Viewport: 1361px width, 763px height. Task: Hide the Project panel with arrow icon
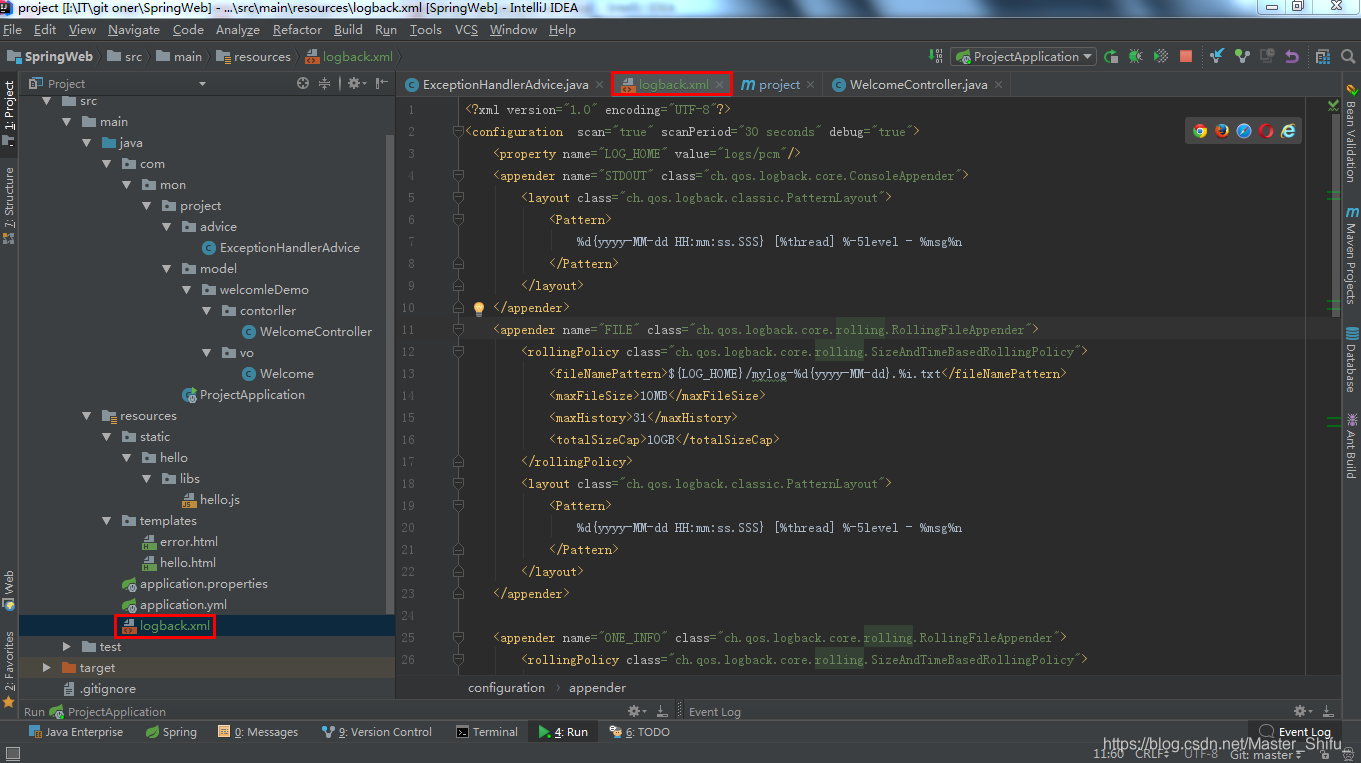coord(381,83)
